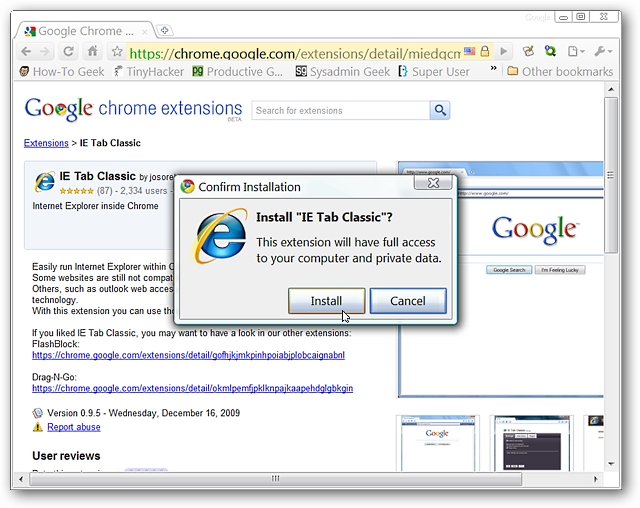
Task: Confirm installation with the Install button
Action: (326, 300)
